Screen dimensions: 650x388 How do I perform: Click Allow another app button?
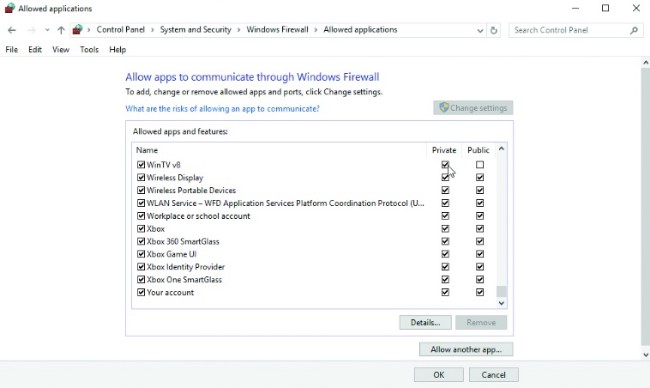click(466, 349)
